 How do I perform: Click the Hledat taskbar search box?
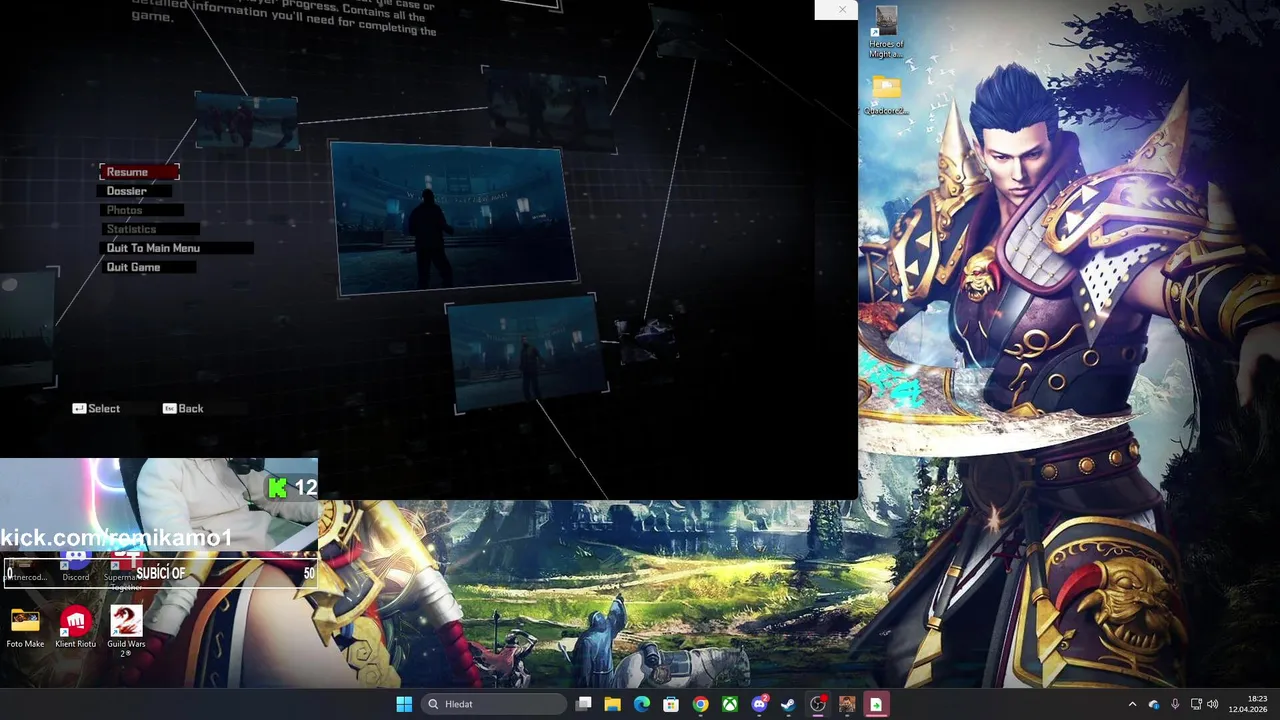[494, 704]
